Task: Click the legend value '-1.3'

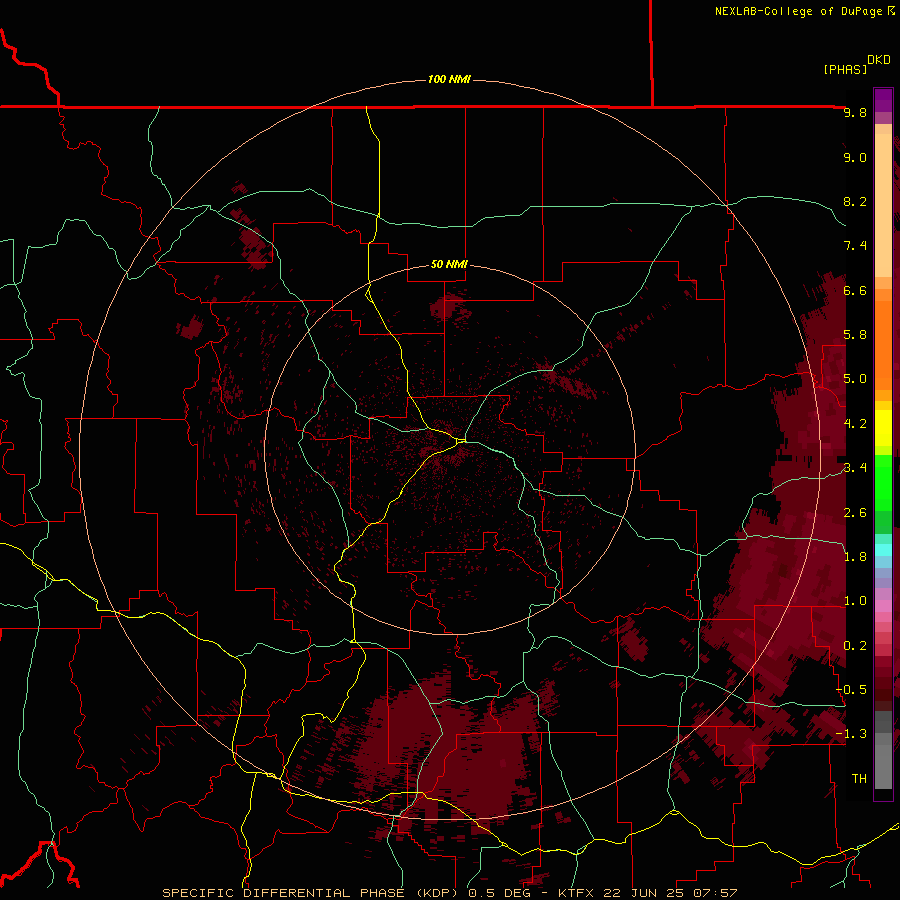Action: [x=851, y=734]
